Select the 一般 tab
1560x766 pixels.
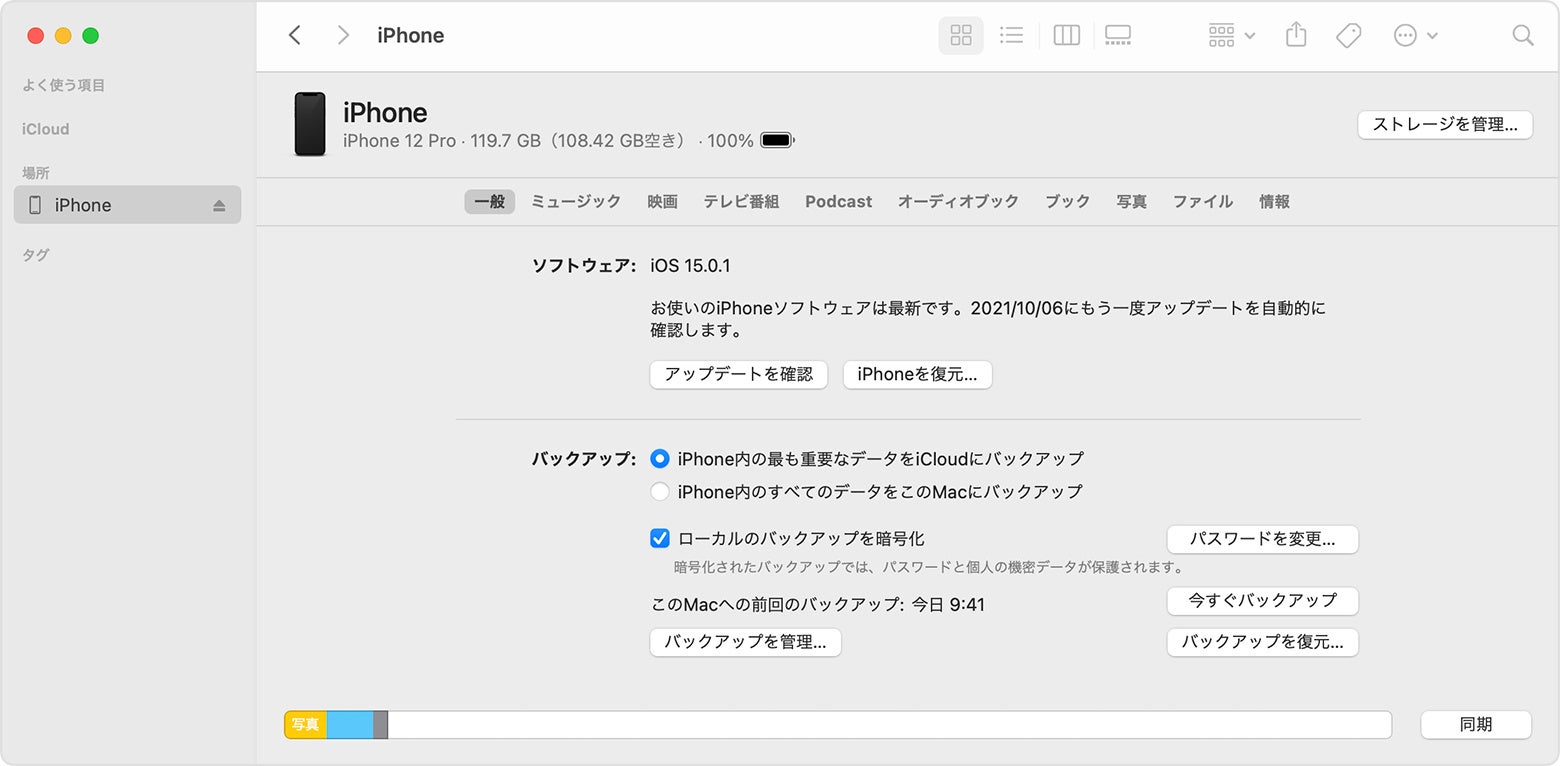(489, 202)
